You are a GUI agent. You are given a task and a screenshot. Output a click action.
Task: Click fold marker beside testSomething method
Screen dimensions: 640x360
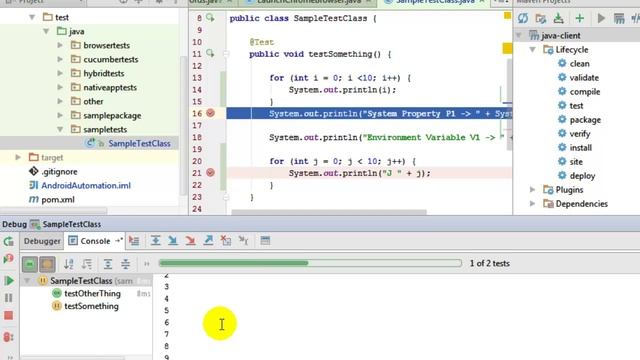pos(226,53)
